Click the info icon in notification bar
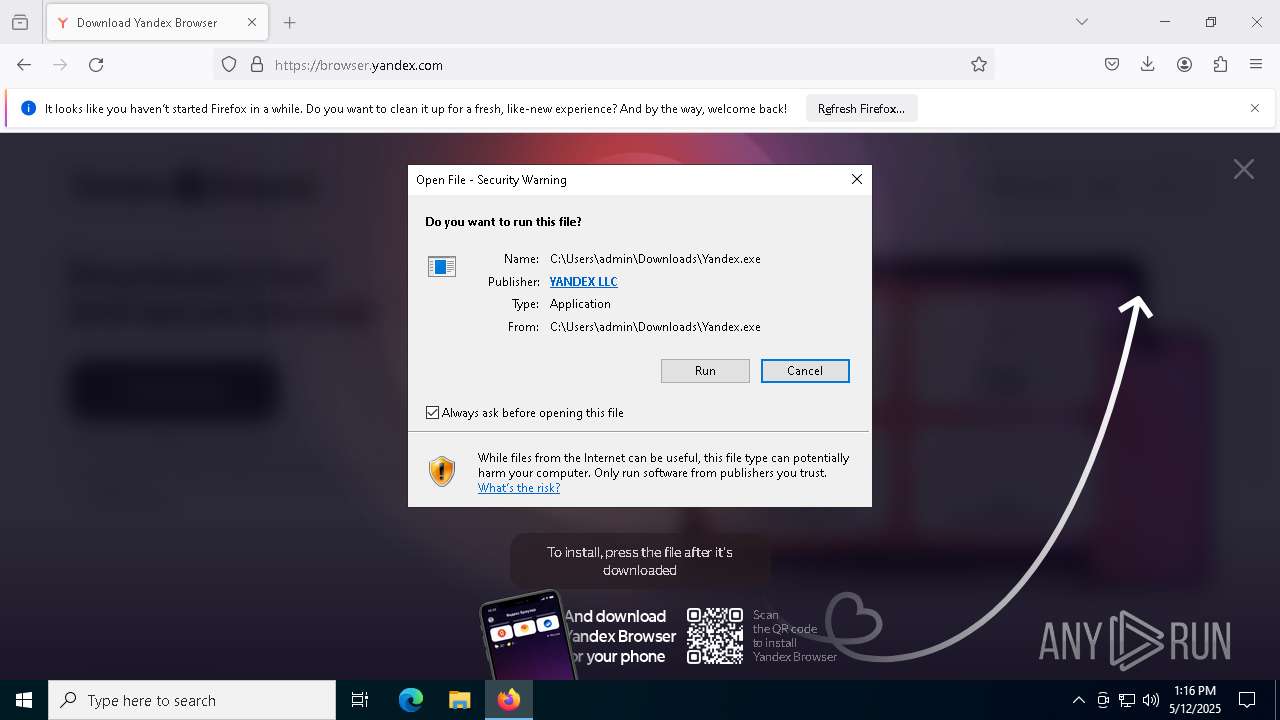 [28, 108]
